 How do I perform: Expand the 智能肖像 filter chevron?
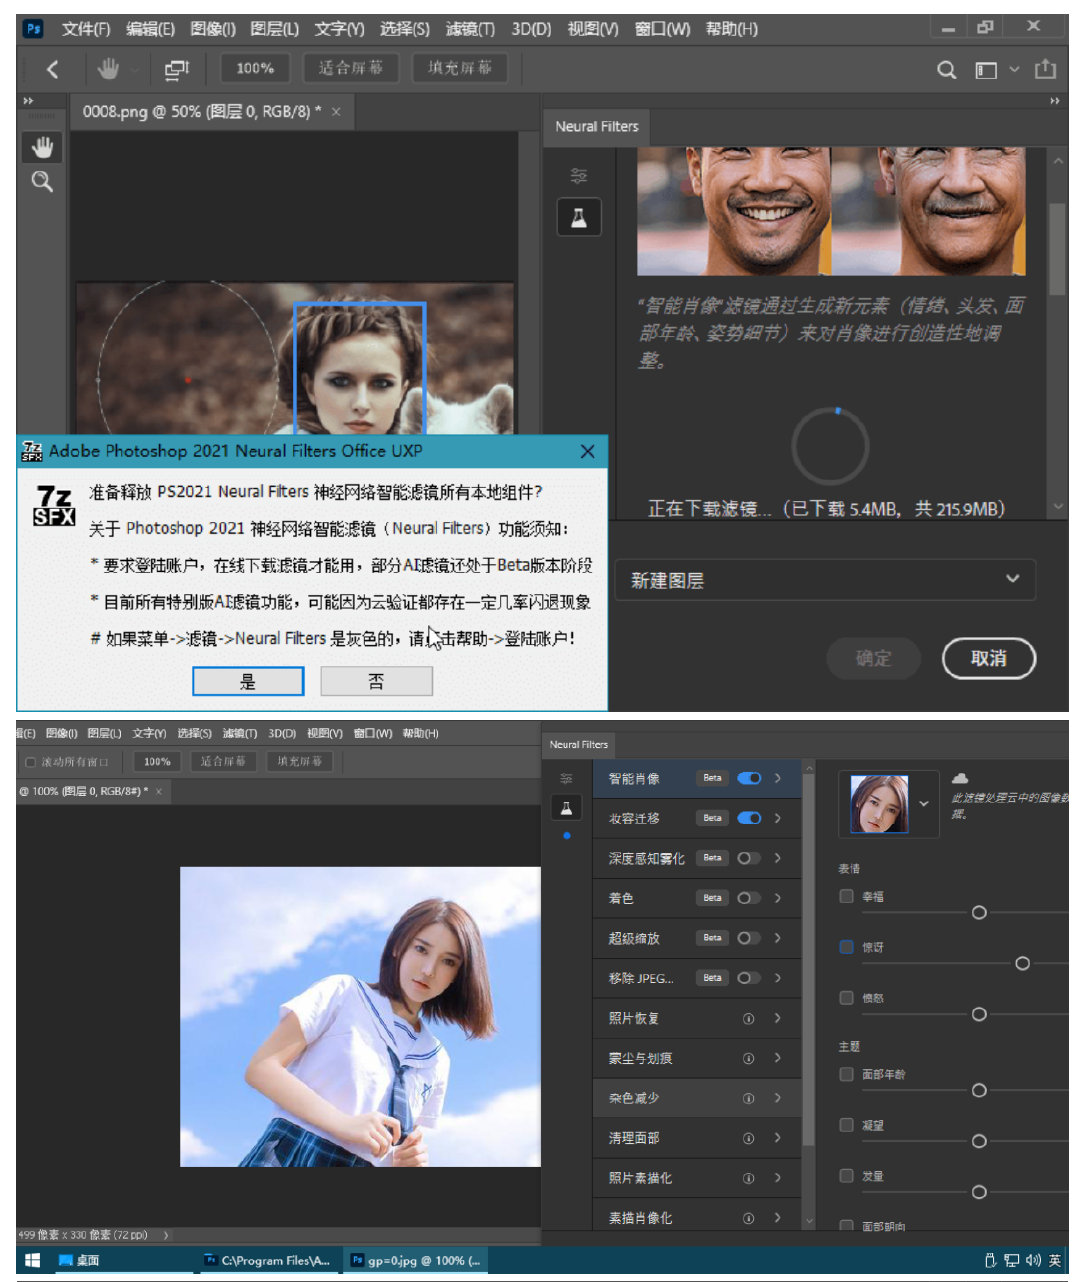(777, 778)
